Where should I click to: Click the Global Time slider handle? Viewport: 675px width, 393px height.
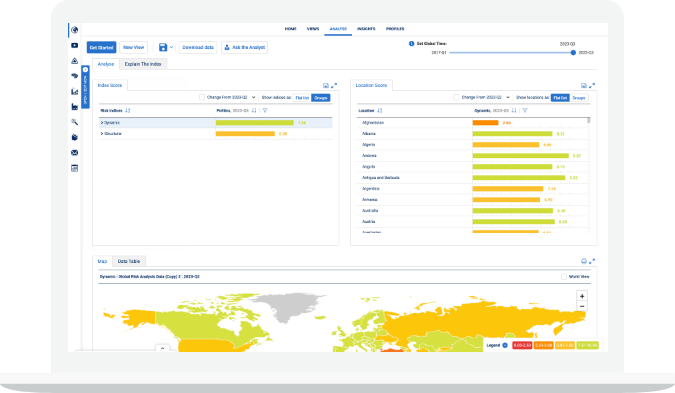[x=573, y=53]
